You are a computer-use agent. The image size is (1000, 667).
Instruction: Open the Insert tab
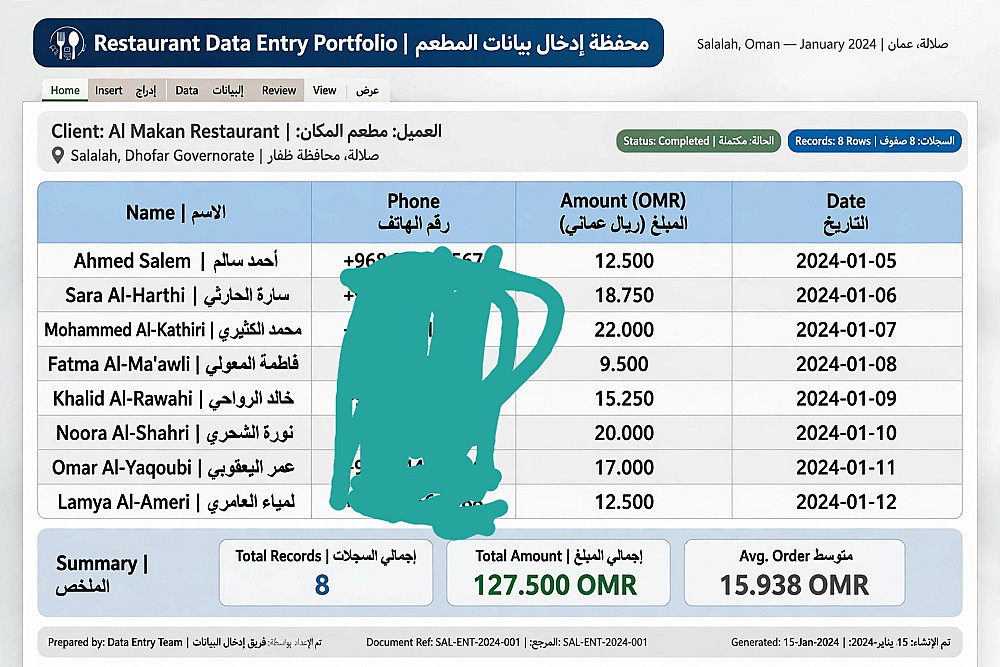click(126, 91)
